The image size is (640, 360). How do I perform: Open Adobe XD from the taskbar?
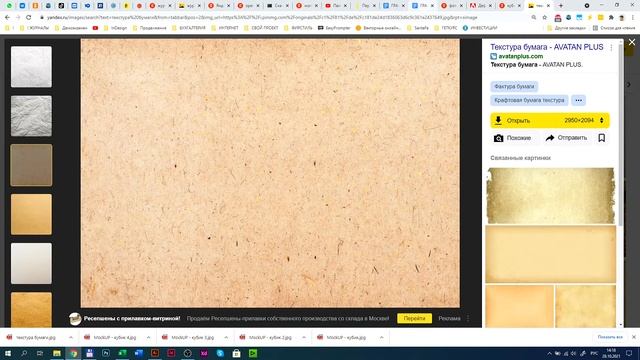pos(204,353)
